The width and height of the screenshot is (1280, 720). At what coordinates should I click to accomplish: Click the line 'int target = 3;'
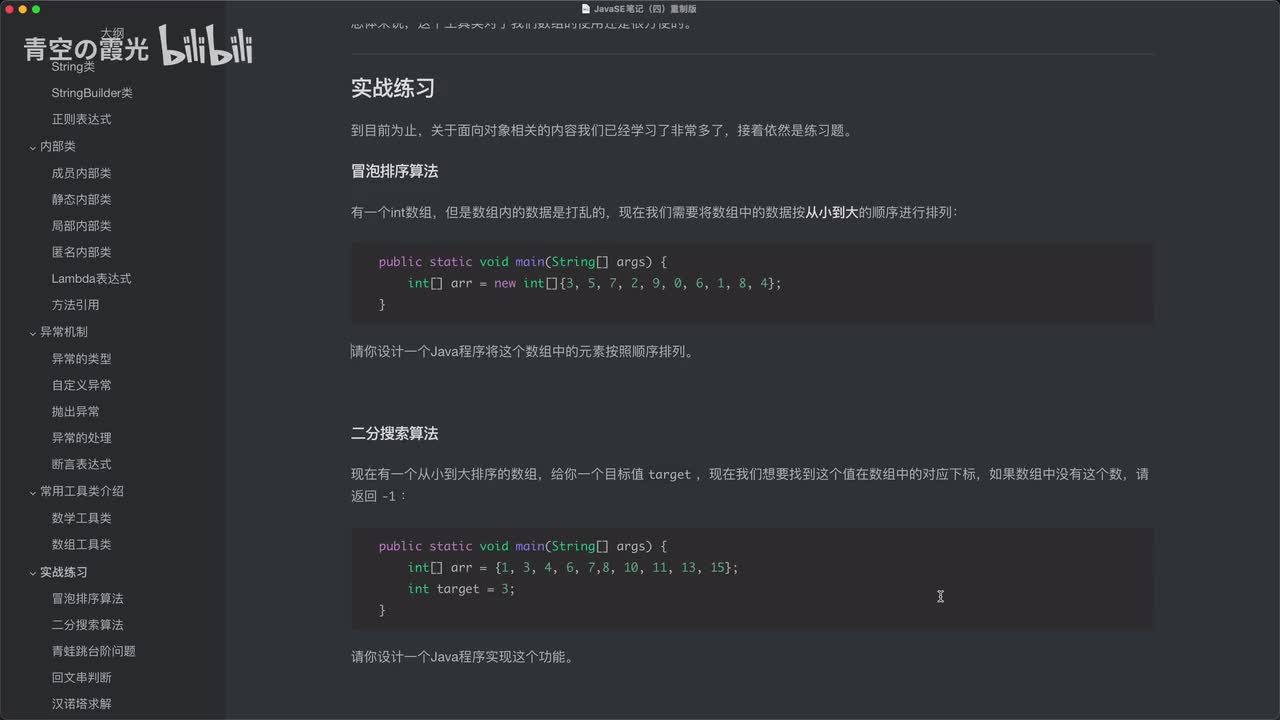[x=461, y=589]
